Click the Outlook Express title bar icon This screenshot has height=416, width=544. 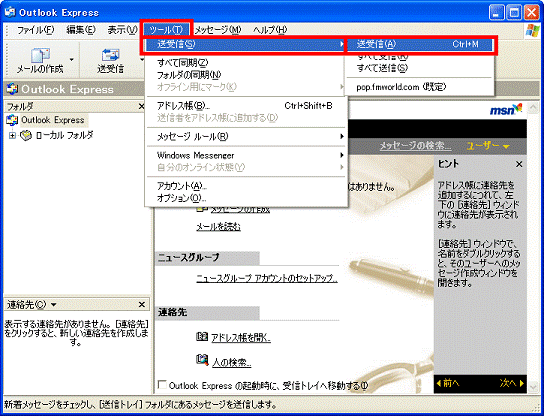coord(10,12)
